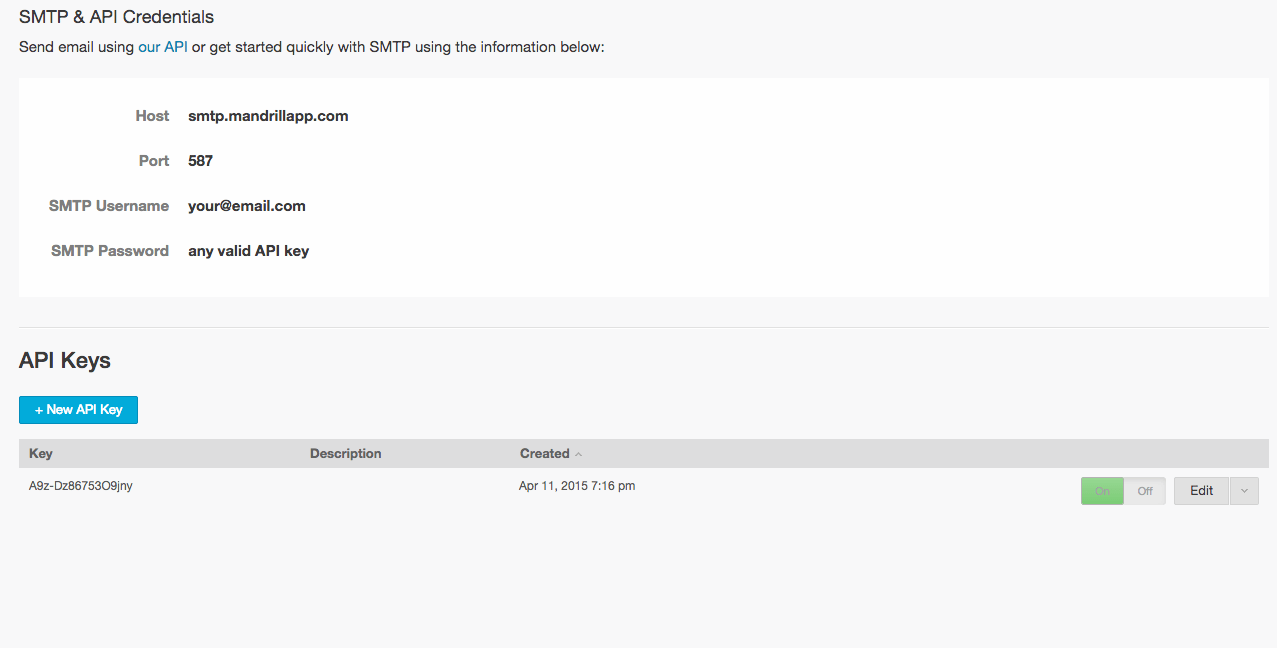Open the 'our API' documentation link
Viewport: 1277px width, 648px height.
163,47
